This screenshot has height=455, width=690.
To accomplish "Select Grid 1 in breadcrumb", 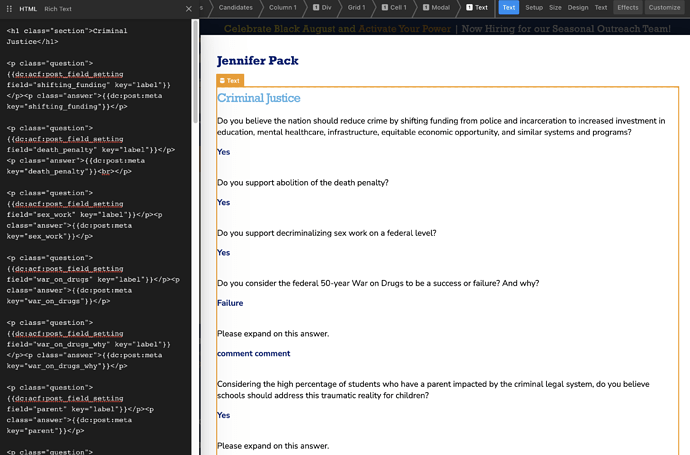I will coord(358,8).
